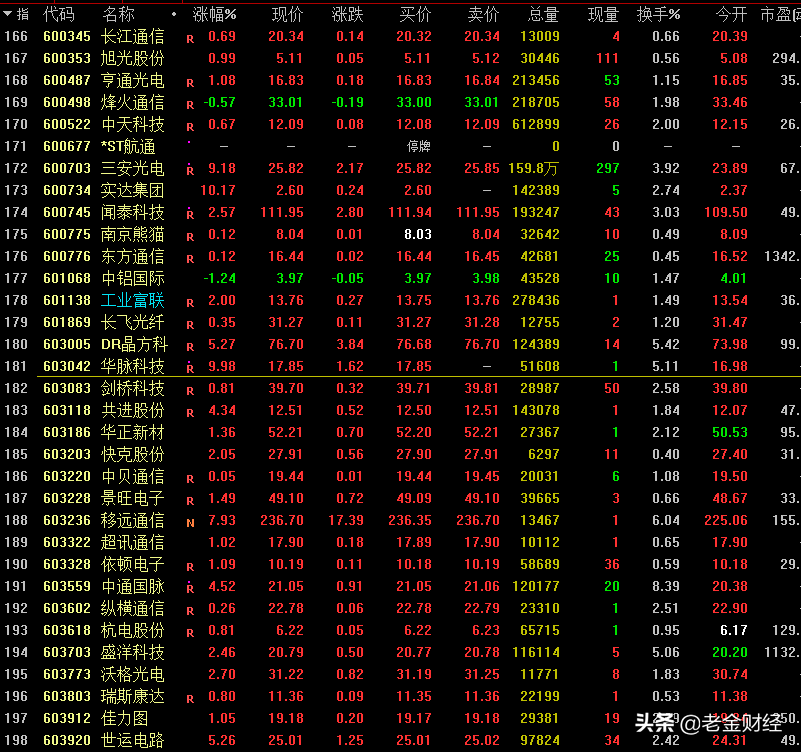This screenshot has width=801, height=752.
Task: Click the 总量 column header
Action: (x=543, y=14)
